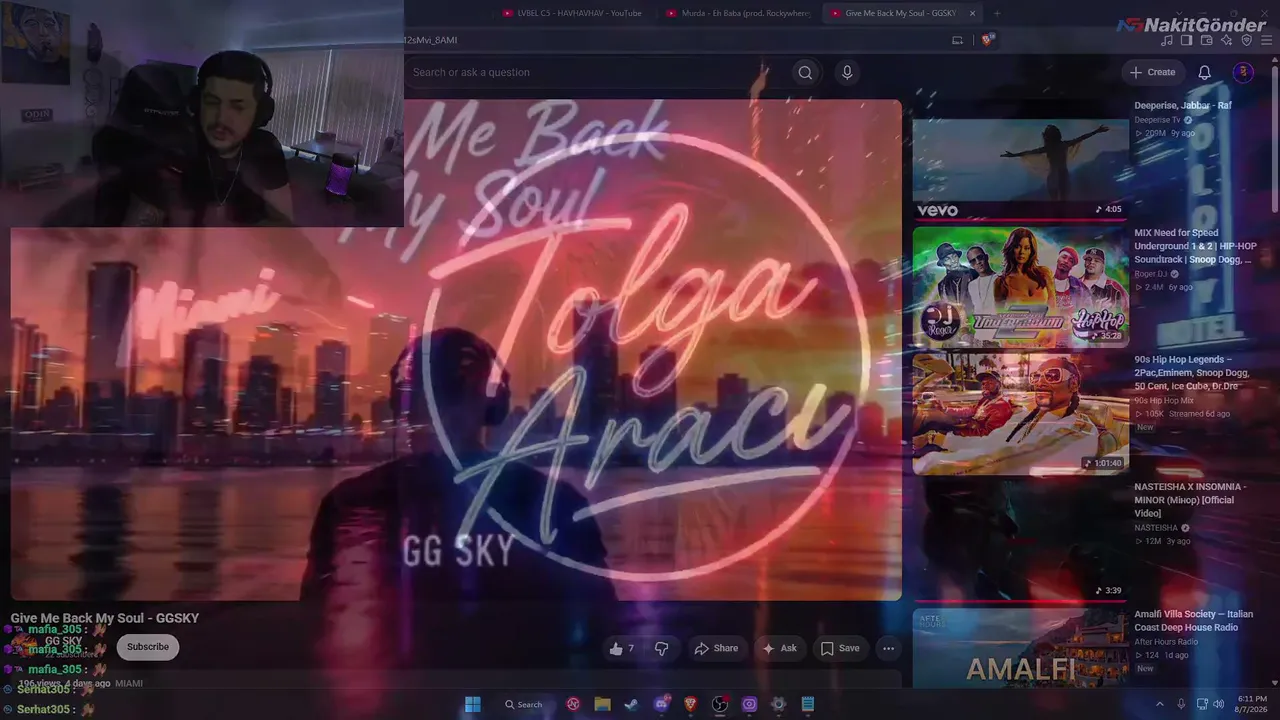1280x720 pixels.
Task: Open the Amalfi video thumbnail
Action: 1020,647
